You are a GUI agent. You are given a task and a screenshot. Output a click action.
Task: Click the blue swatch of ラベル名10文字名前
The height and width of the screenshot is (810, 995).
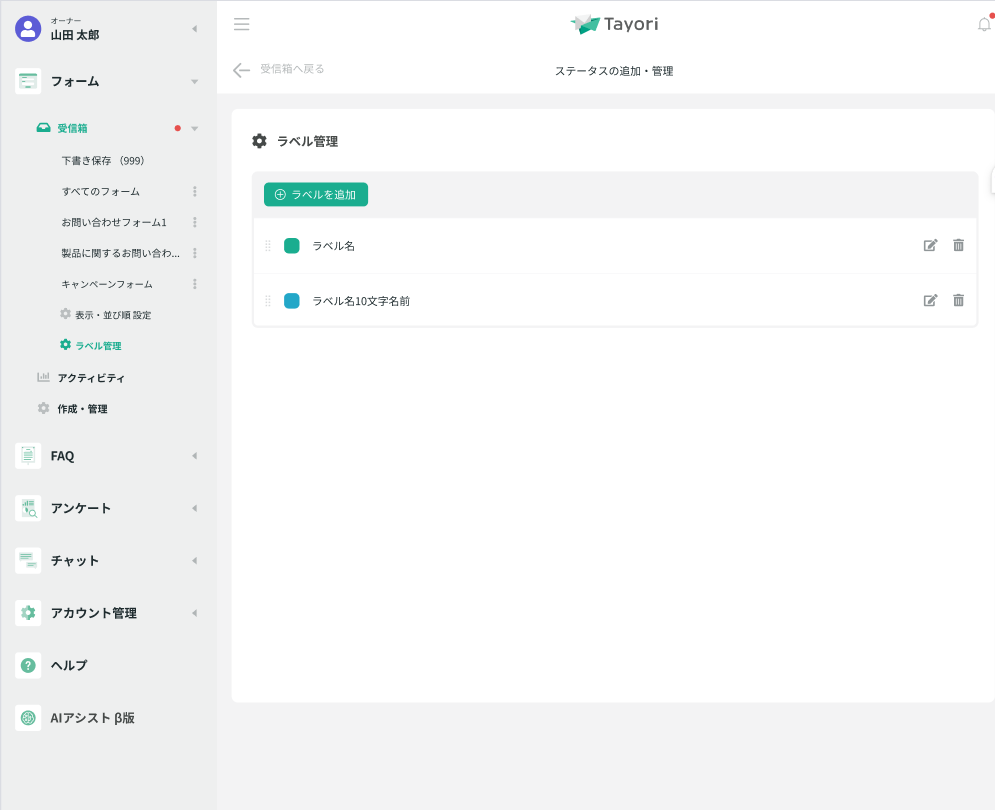pyautogui.click(x=292, y=301)
